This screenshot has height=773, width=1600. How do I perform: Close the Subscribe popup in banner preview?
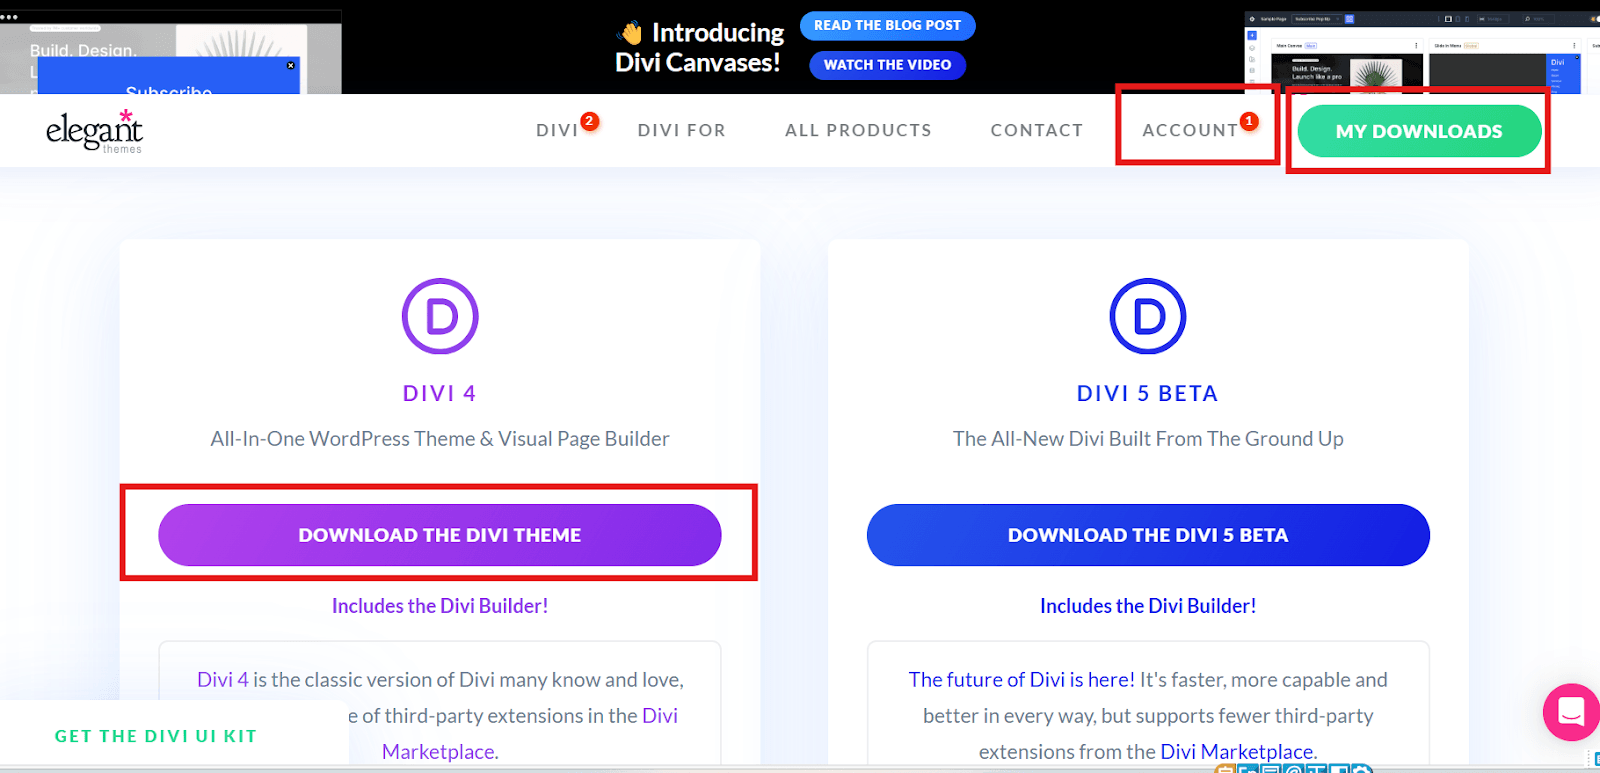click(x=291, y=65)
